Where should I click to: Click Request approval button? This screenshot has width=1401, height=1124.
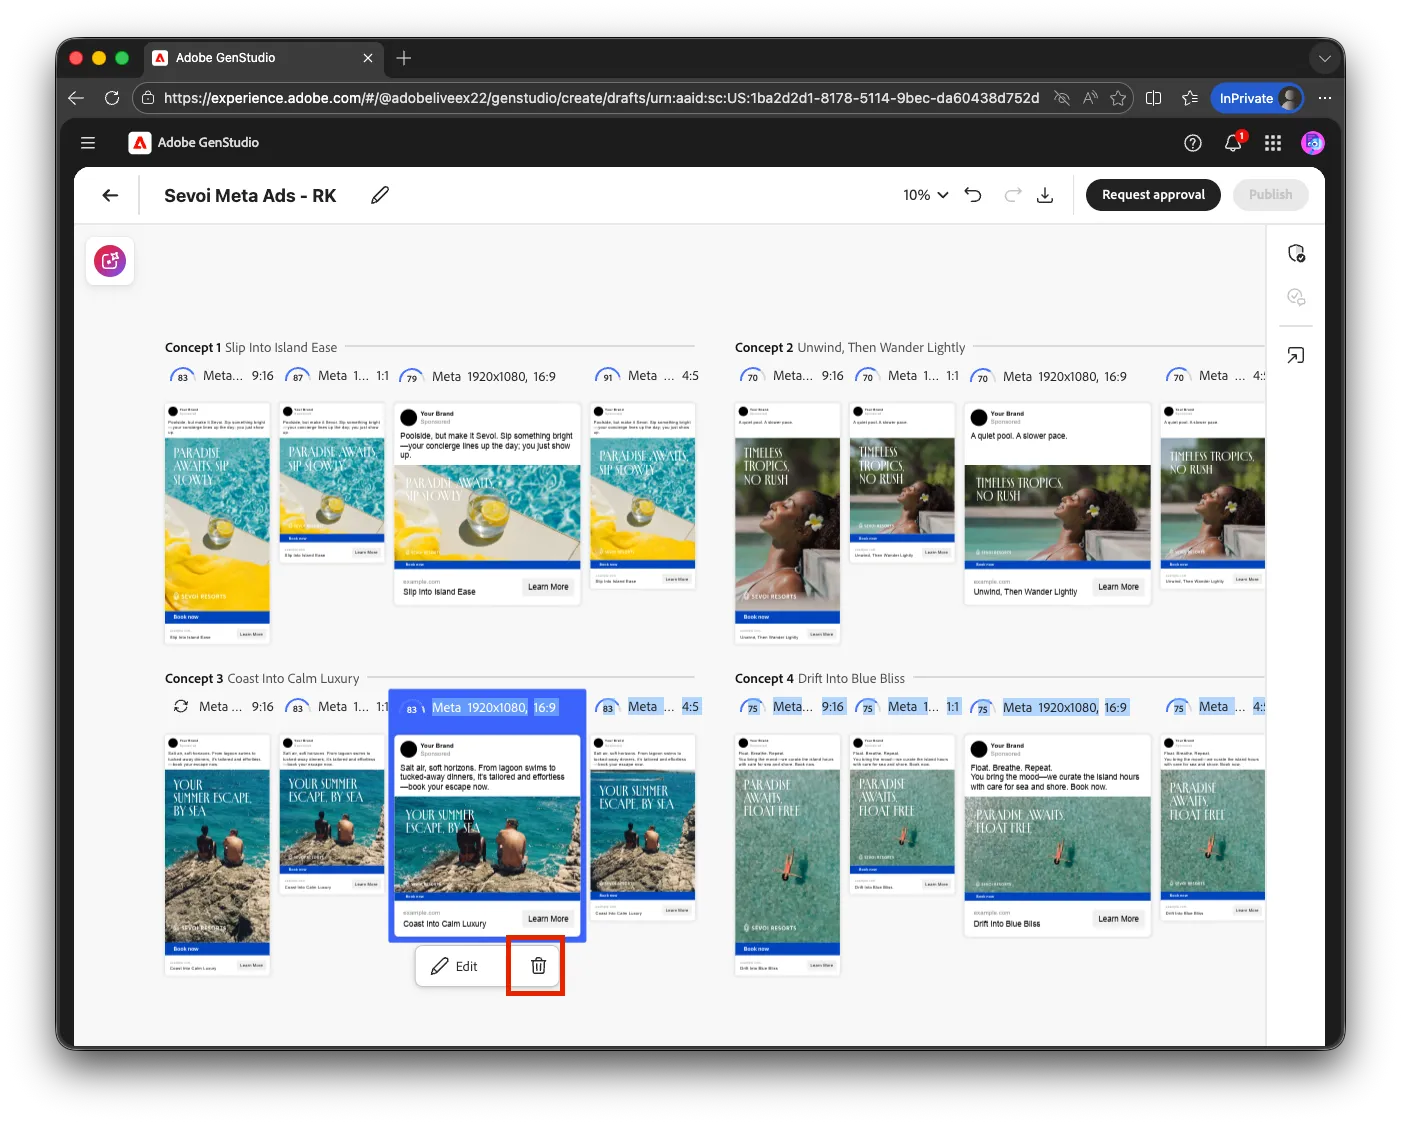(1153, 195)
